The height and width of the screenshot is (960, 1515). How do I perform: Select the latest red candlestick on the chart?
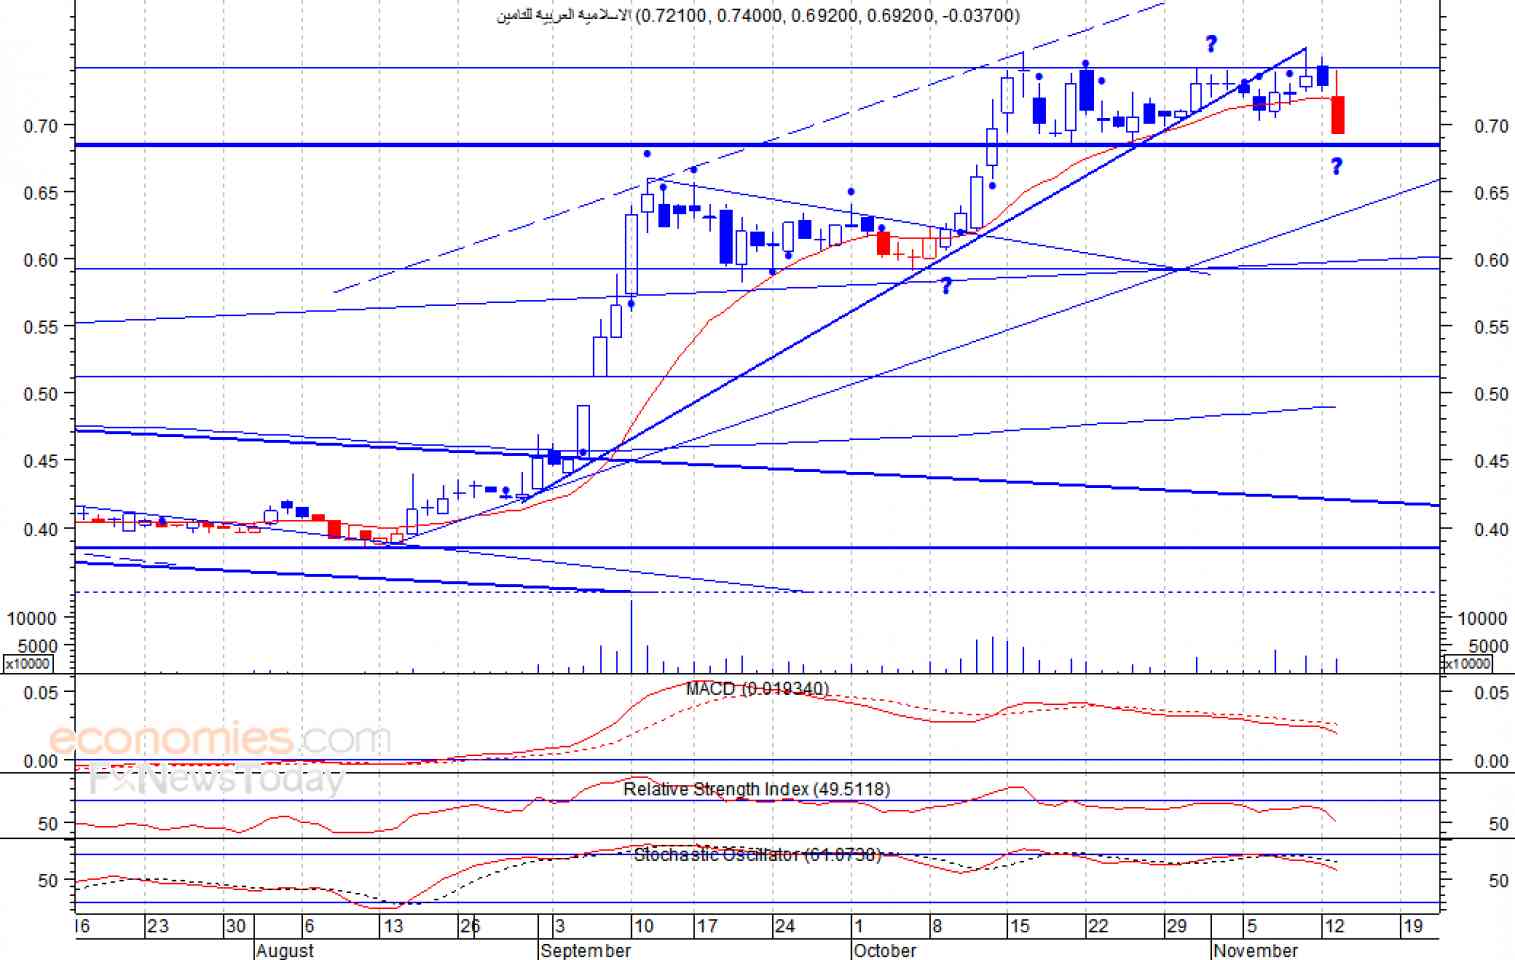(1338, 115)
